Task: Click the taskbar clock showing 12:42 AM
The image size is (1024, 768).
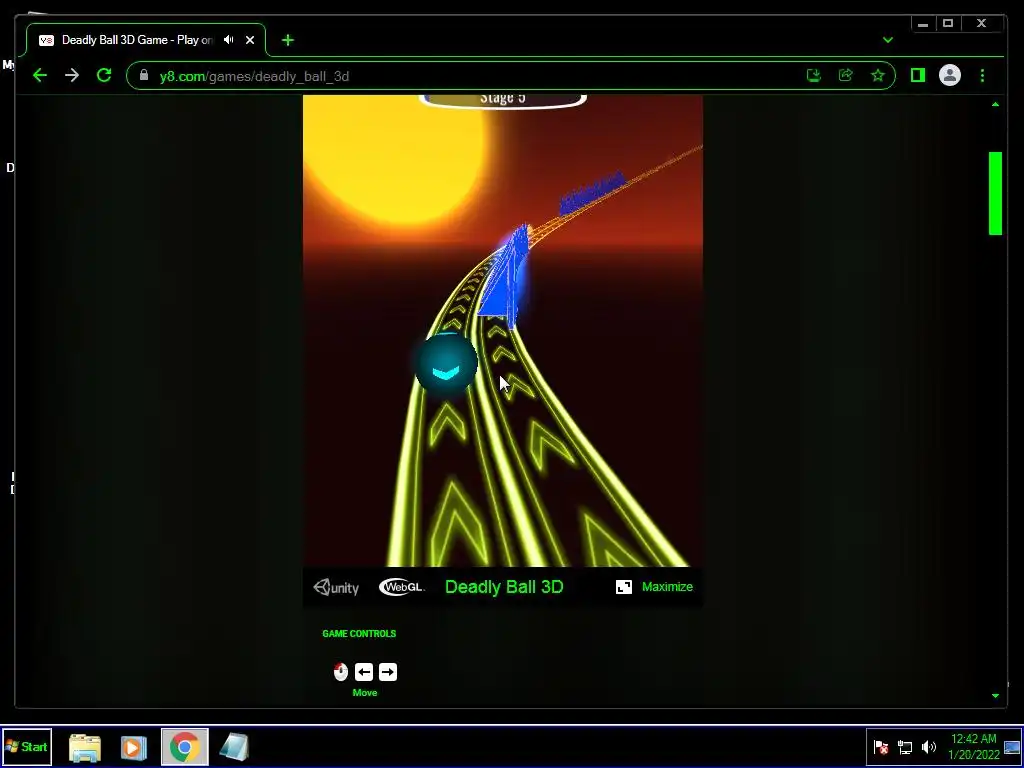Action: pos(974,746)
